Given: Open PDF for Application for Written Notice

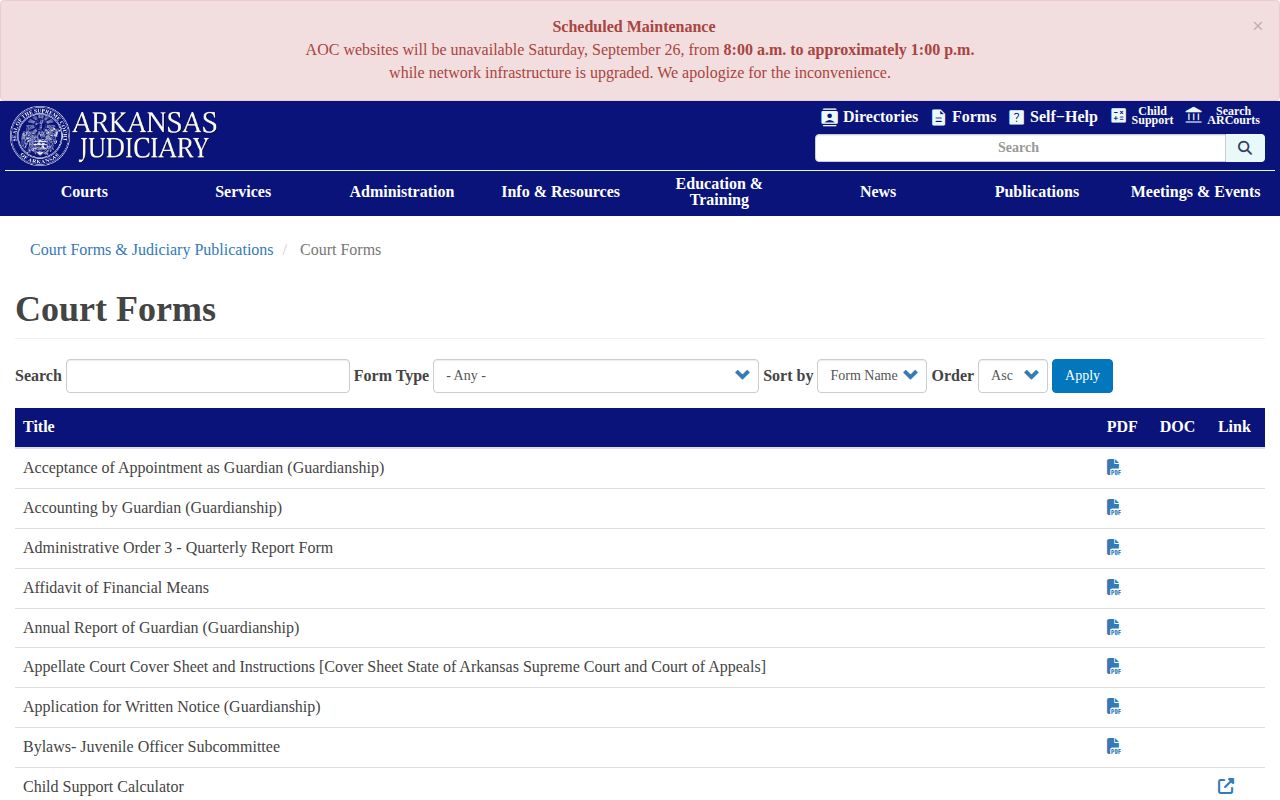Looking at the screenshot, I should (x=1114, y=706).
